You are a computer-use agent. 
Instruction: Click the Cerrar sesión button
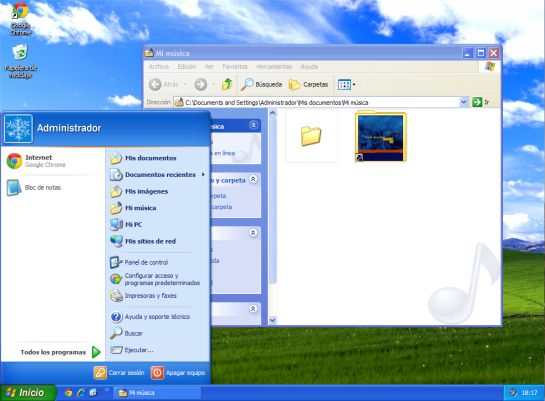[x=119, y=373]
